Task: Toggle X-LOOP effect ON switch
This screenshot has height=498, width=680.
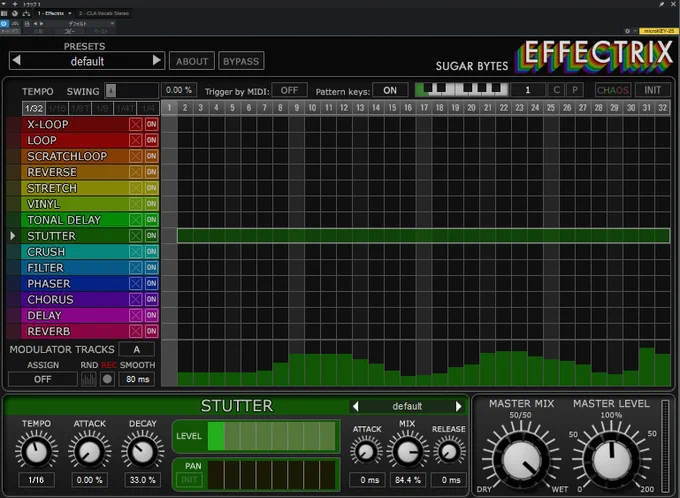Action: pos(151,124)
